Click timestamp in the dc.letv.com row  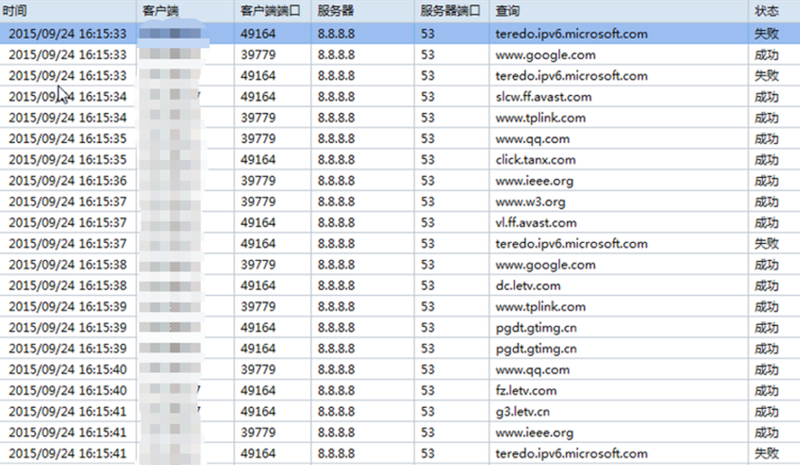[x=67, y=285]
